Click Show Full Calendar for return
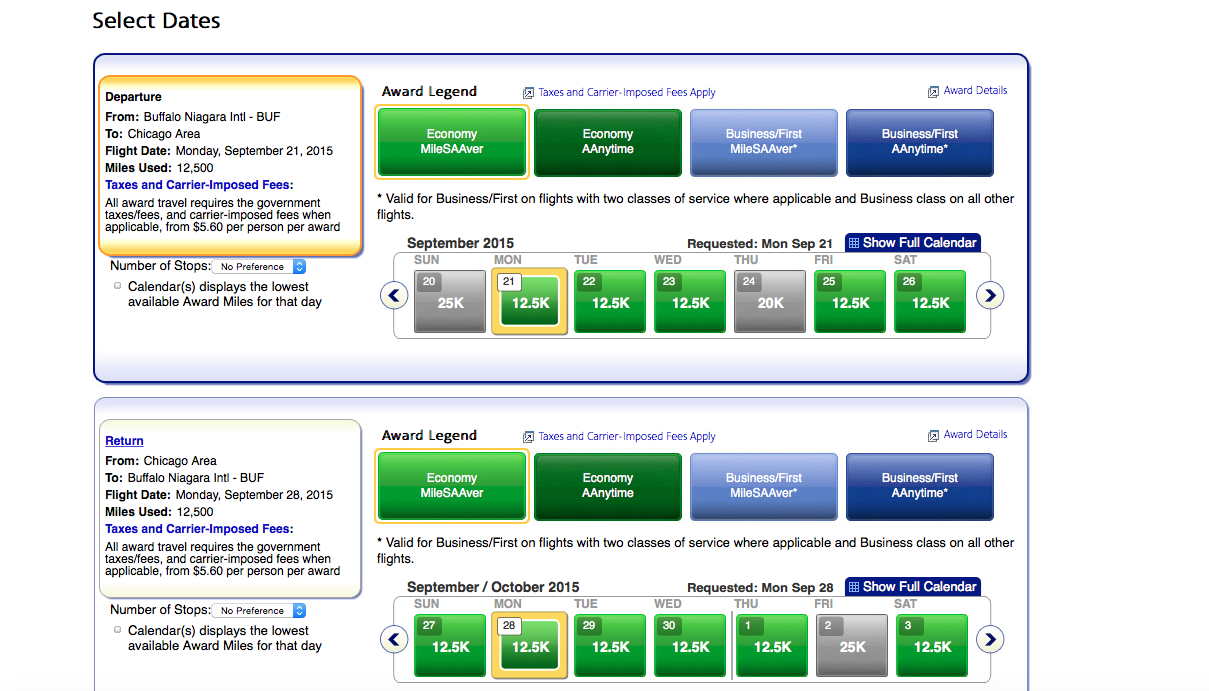 (912, 586)
